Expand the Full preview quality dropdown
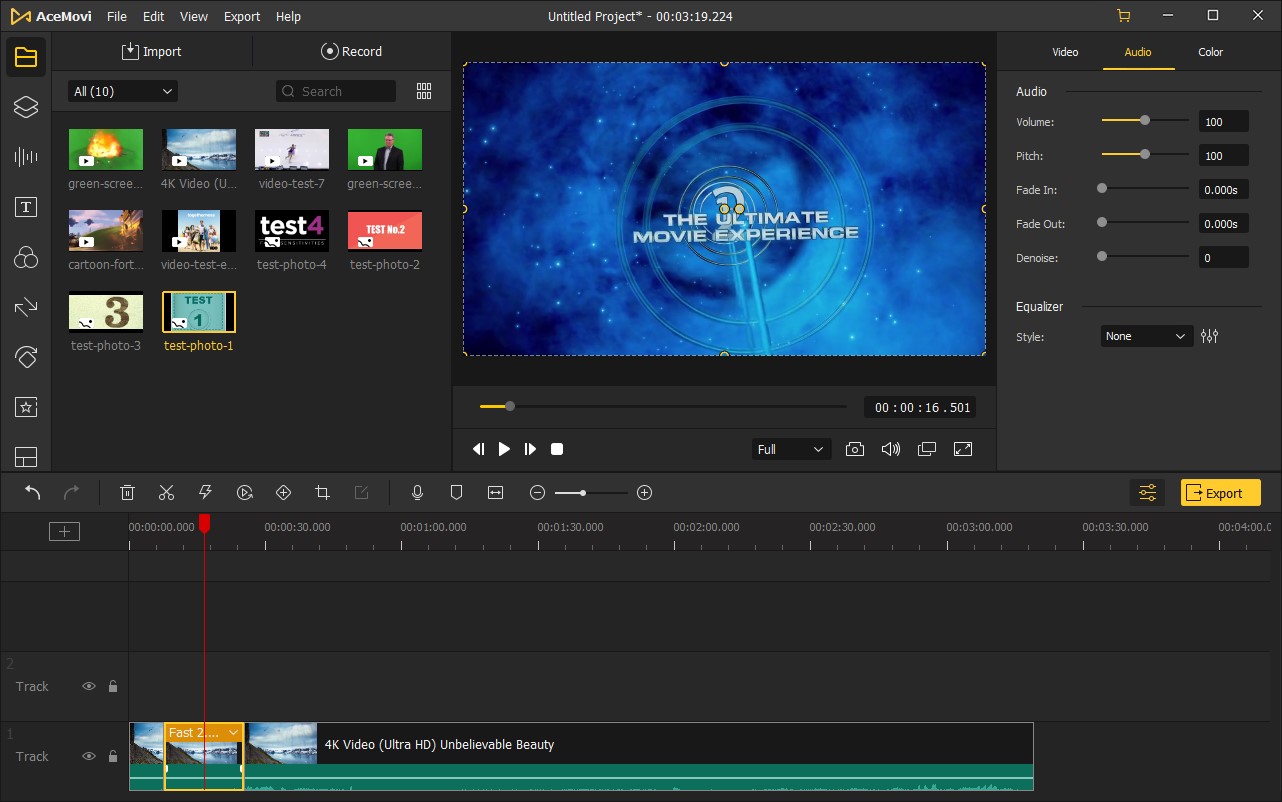 [790, 449]
